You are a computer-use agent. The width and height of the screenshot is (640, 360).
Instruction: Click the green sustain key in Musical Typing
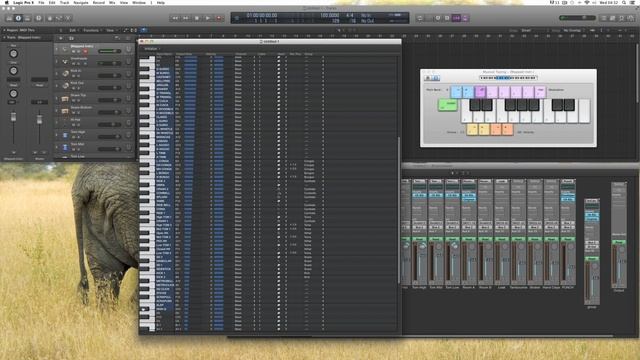pyautogui.click(x=448, y=105)
